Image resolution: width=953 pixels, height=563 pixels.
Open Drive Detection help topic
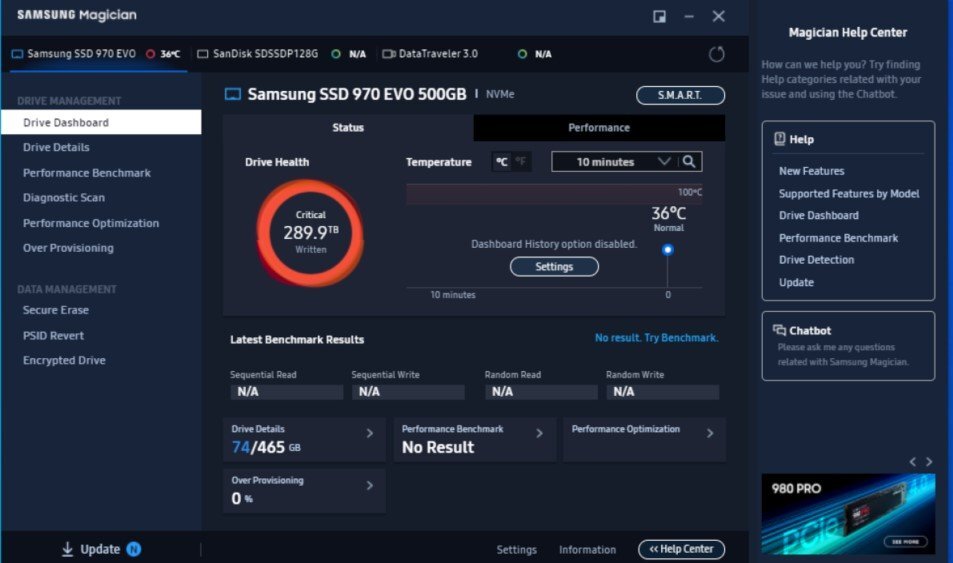(816, 260)
